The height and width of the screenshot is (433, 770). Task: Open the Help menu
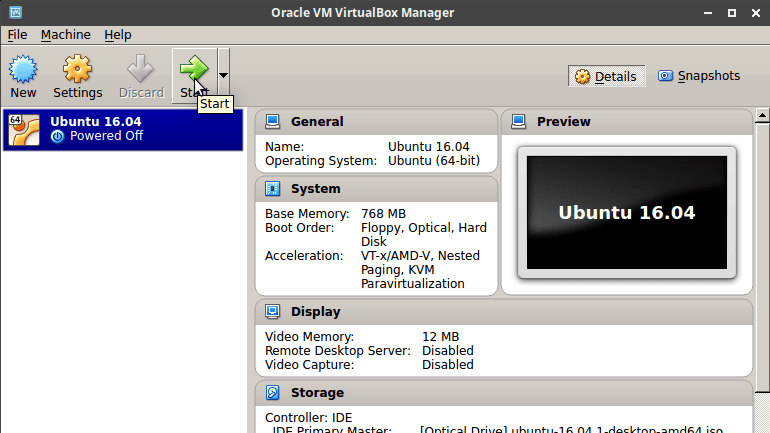click(118, 35)
